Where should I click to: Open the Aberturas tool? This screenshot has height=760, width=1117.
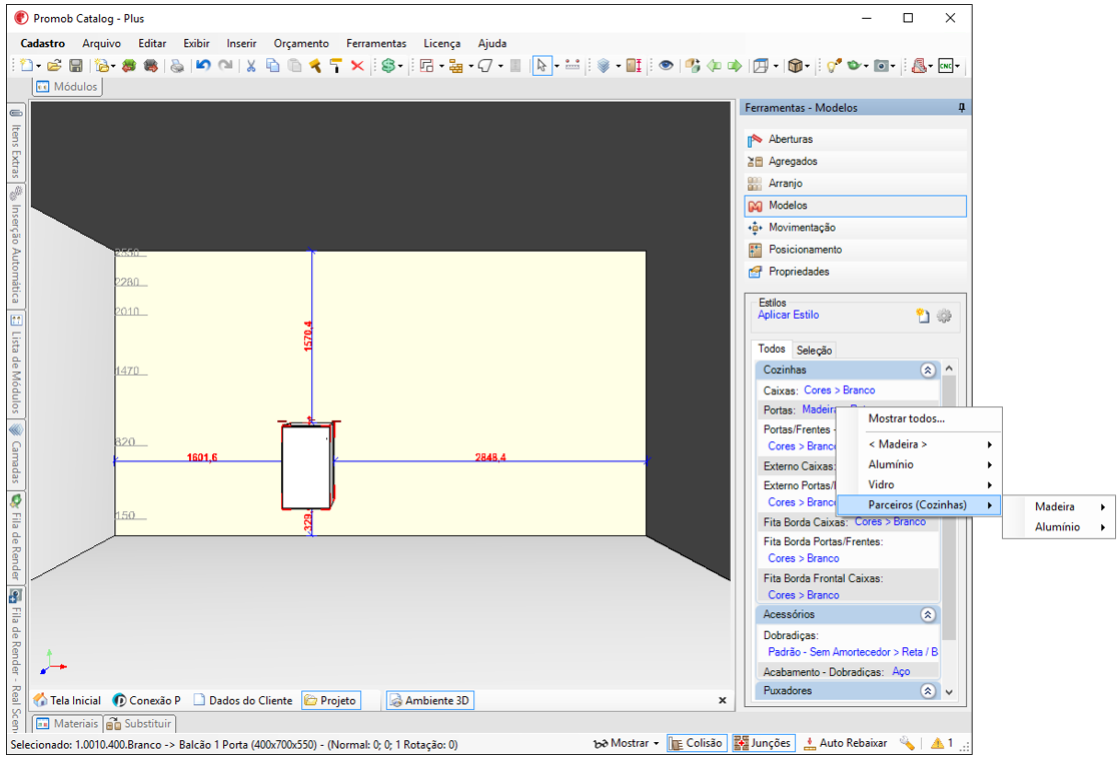(x=856, y=140)
